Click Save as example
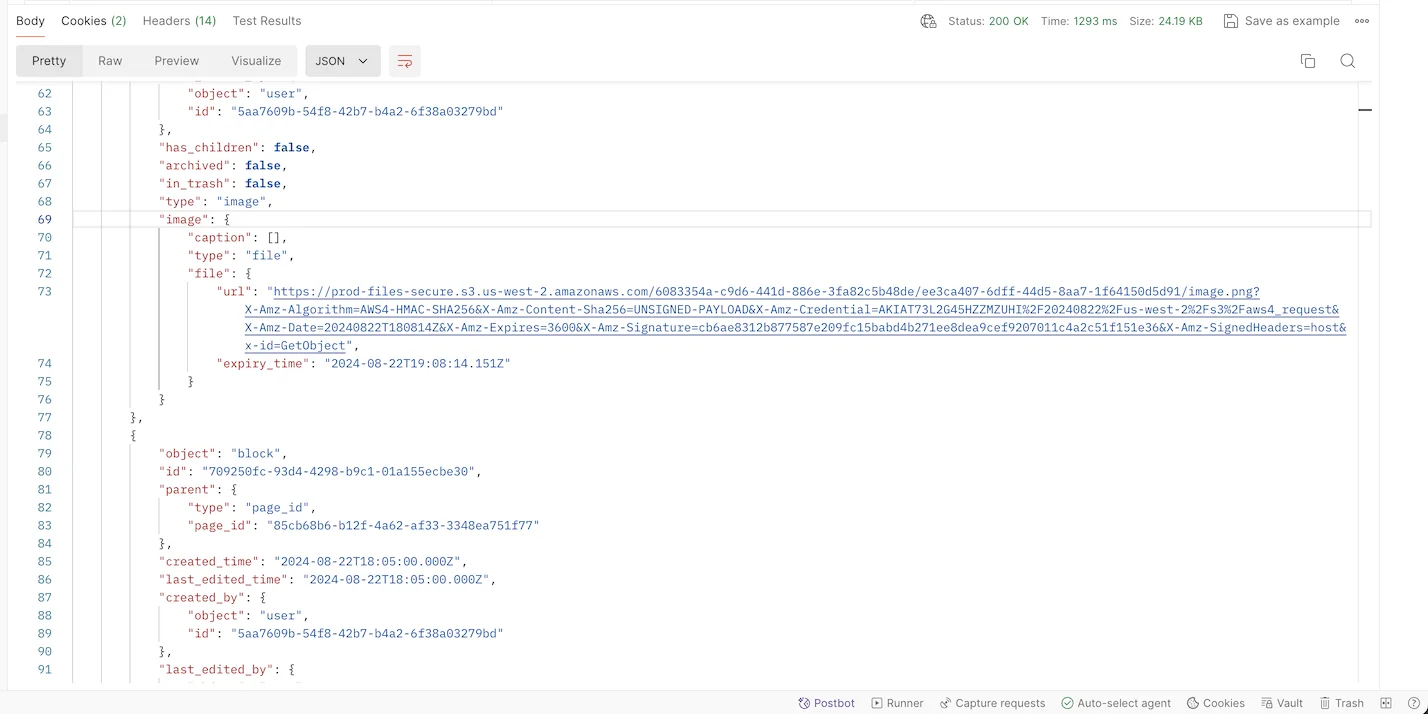 [1281, 21]
